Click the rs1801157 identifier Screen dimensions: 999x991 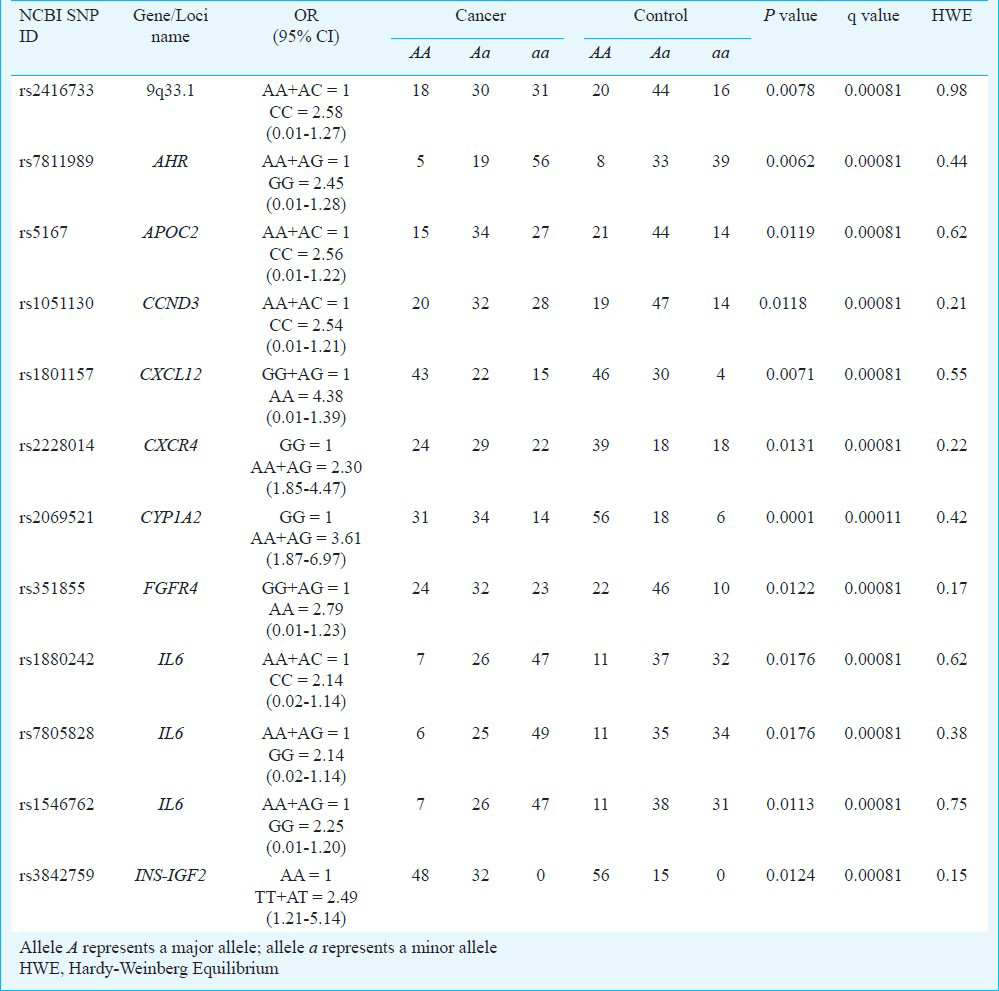[56, 374]
